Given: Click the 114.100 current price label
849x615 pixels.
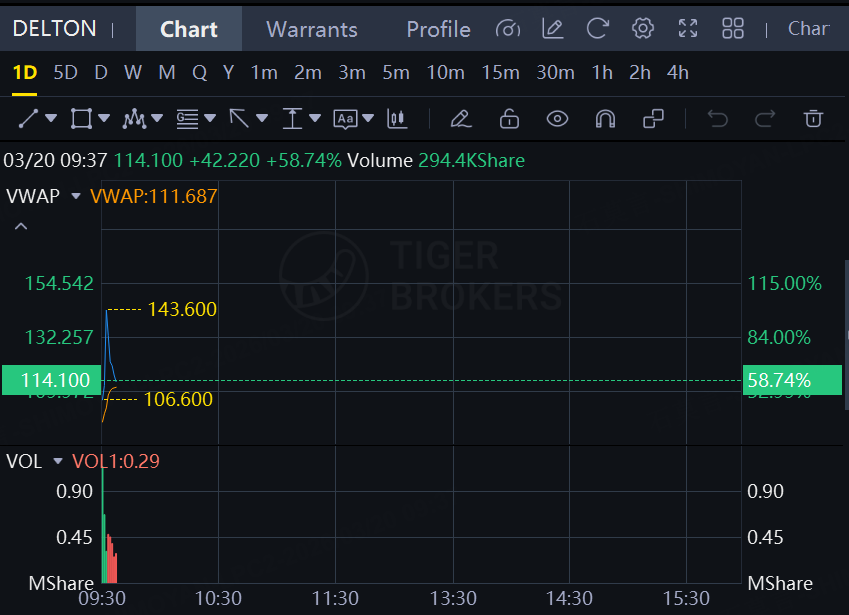Looking at the screenshot, I should [50, 380].
